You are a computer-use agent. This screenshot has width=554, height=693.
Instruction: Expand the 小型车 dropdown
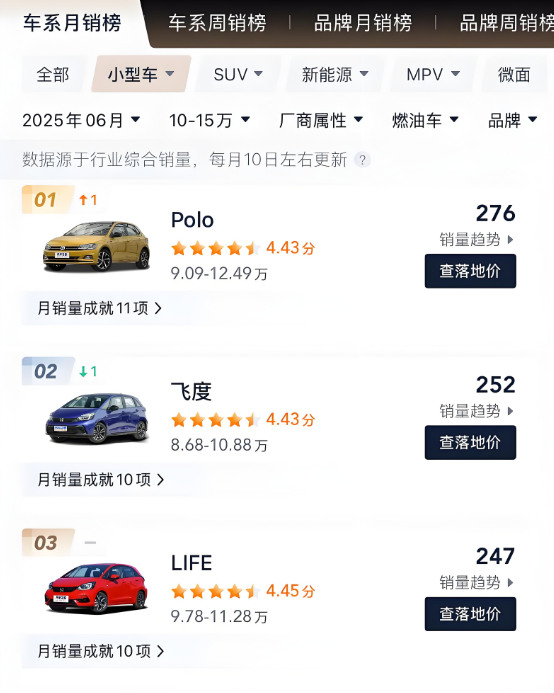click(x=141, y=74)
